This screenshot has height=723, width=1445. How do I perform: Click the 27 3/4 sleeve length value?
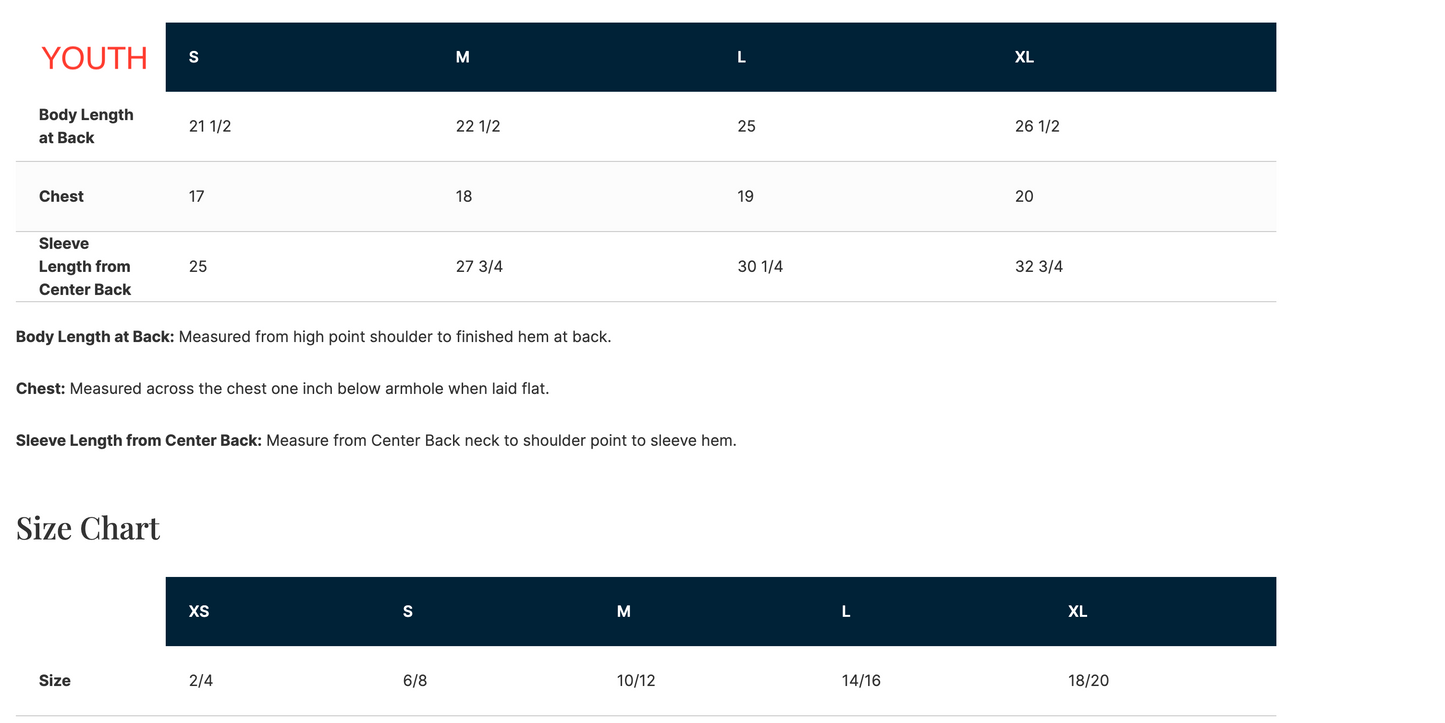tap(479, 266)
